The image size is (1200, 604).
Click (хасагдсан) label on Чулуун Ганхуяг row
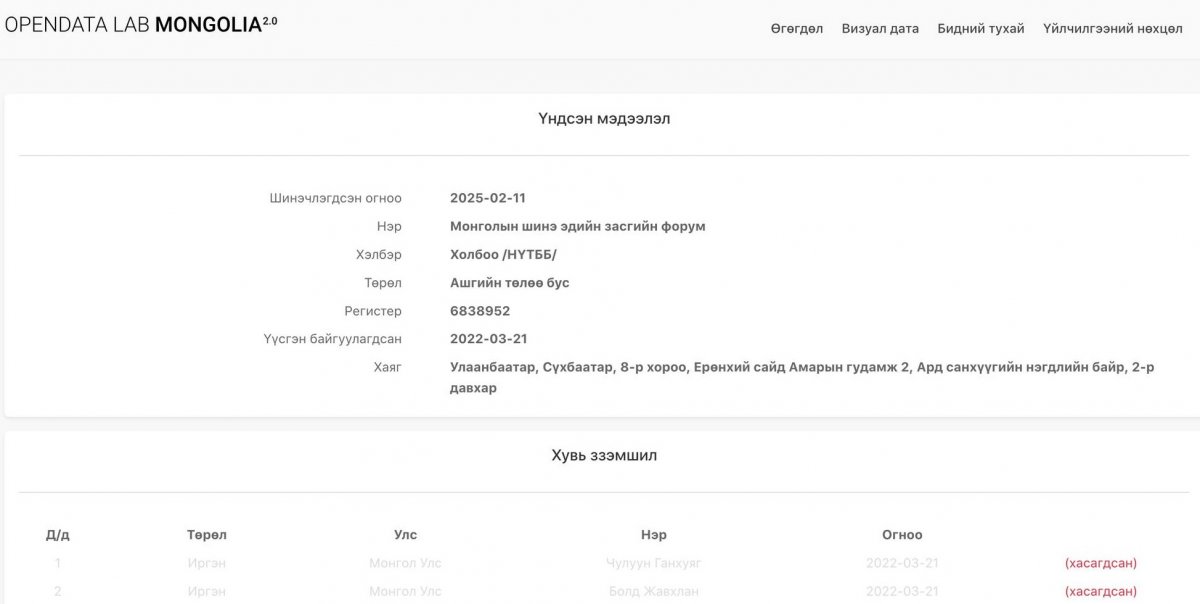tap(1100, 563)
